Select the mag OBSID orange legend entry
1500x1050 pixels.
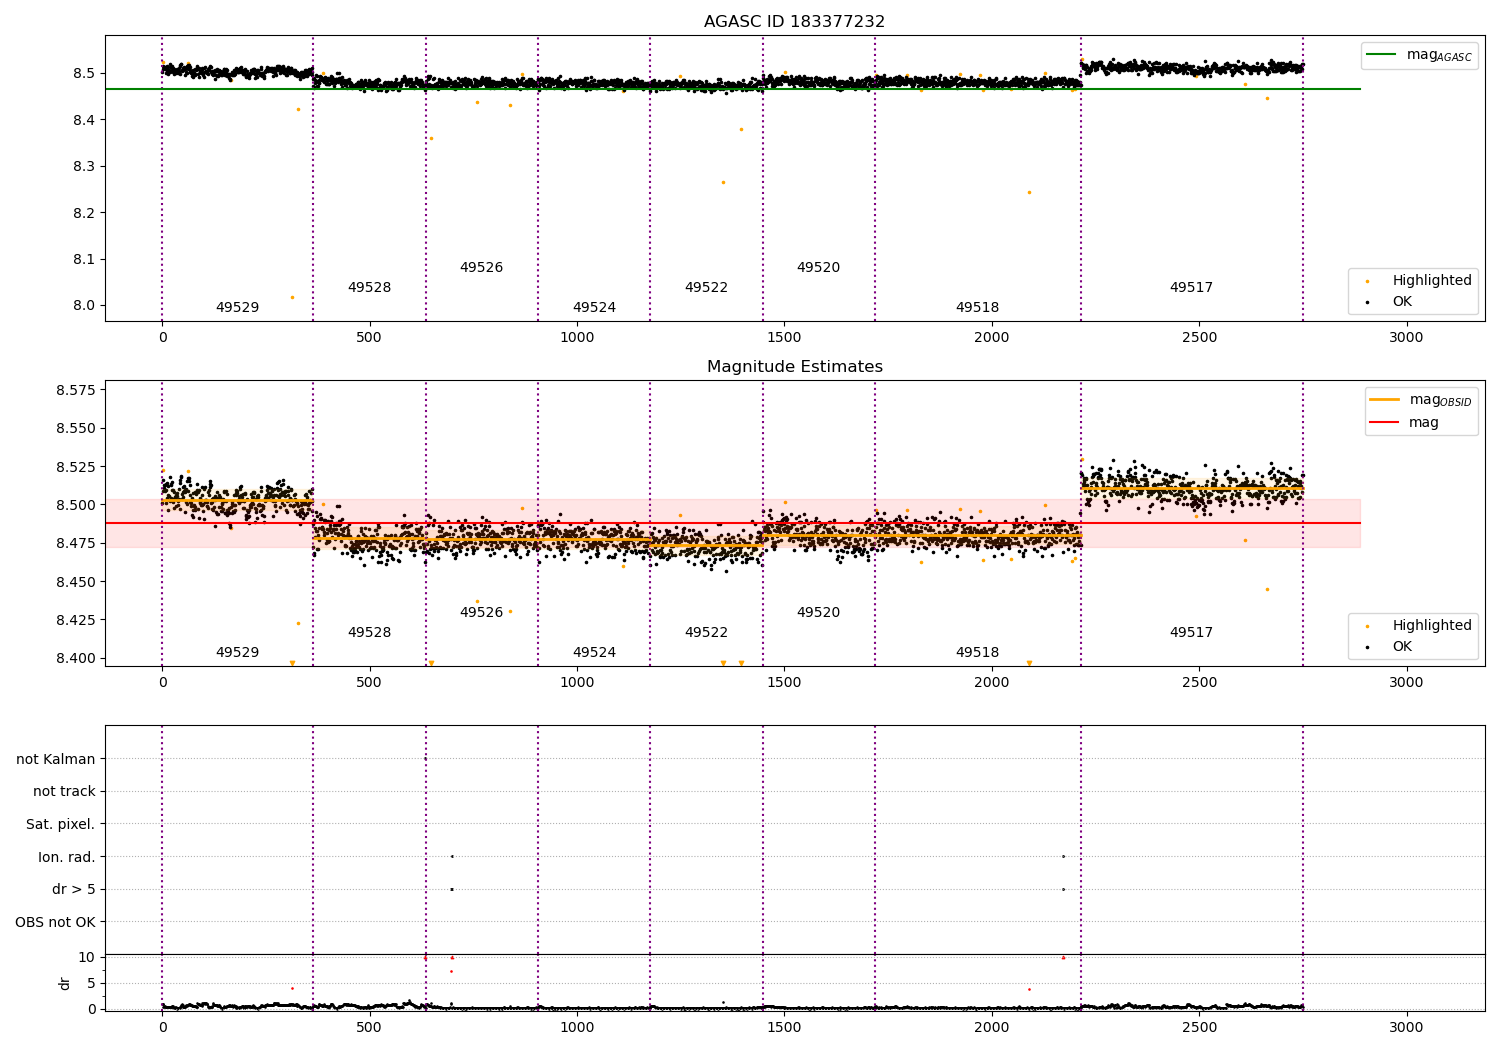1421,400
